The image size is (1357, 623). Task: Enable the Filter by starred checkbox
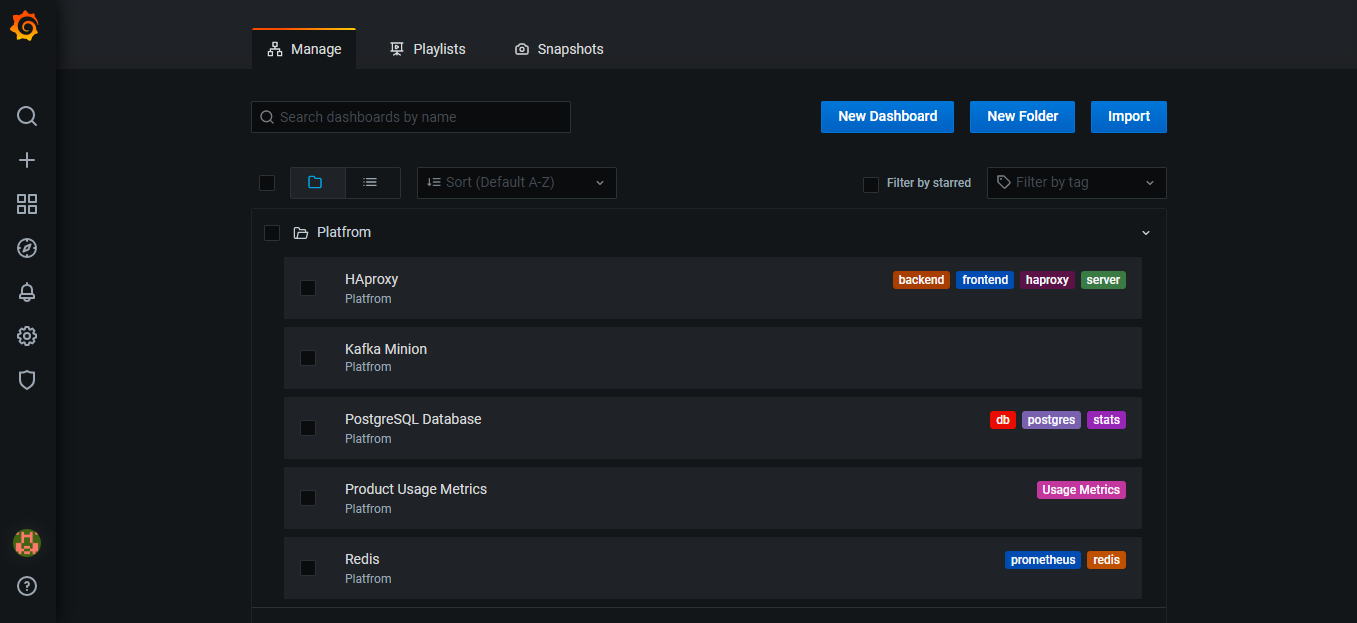pos(871,184)
